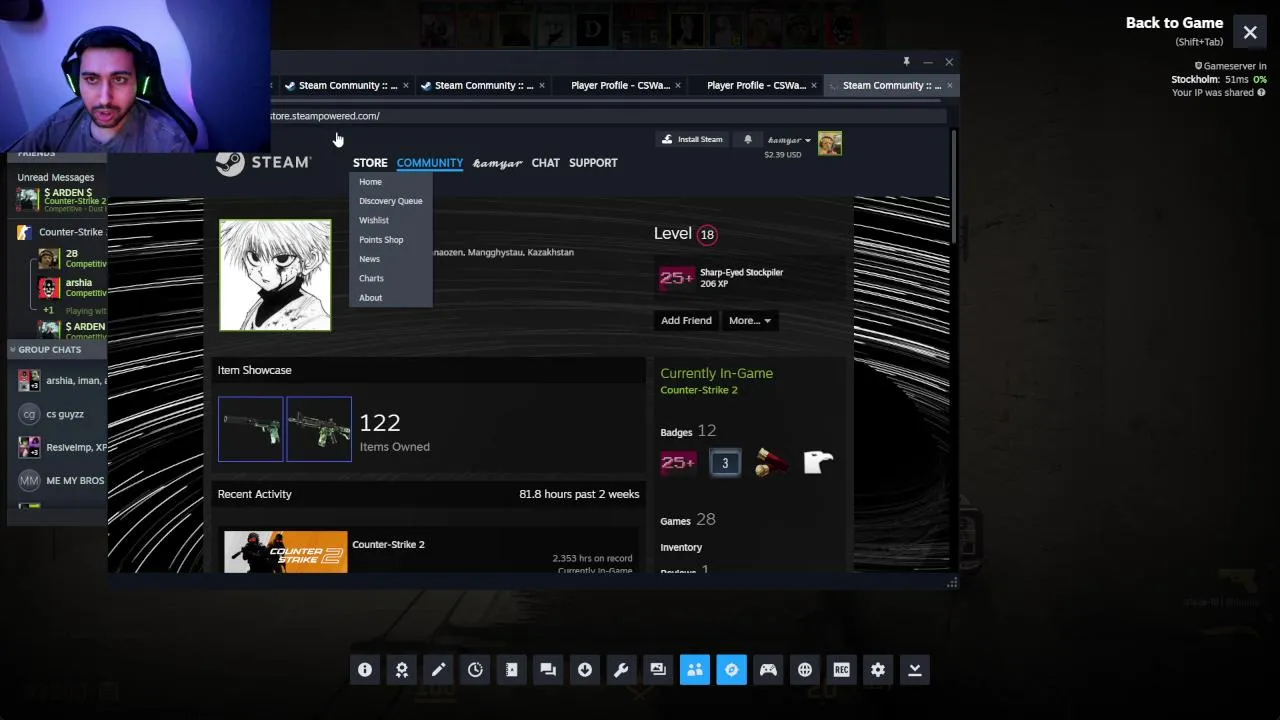Open the Badges 12 link
1280x720 pixels.
pyautogui.click(x=688, y=431)
